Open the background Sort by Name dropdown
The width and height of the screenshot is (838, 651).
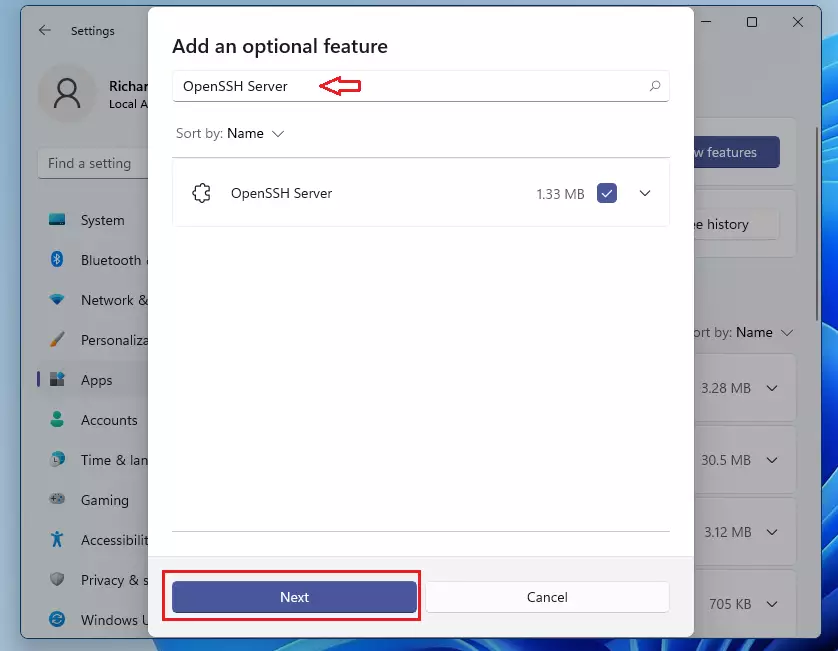tap(743, 332)
